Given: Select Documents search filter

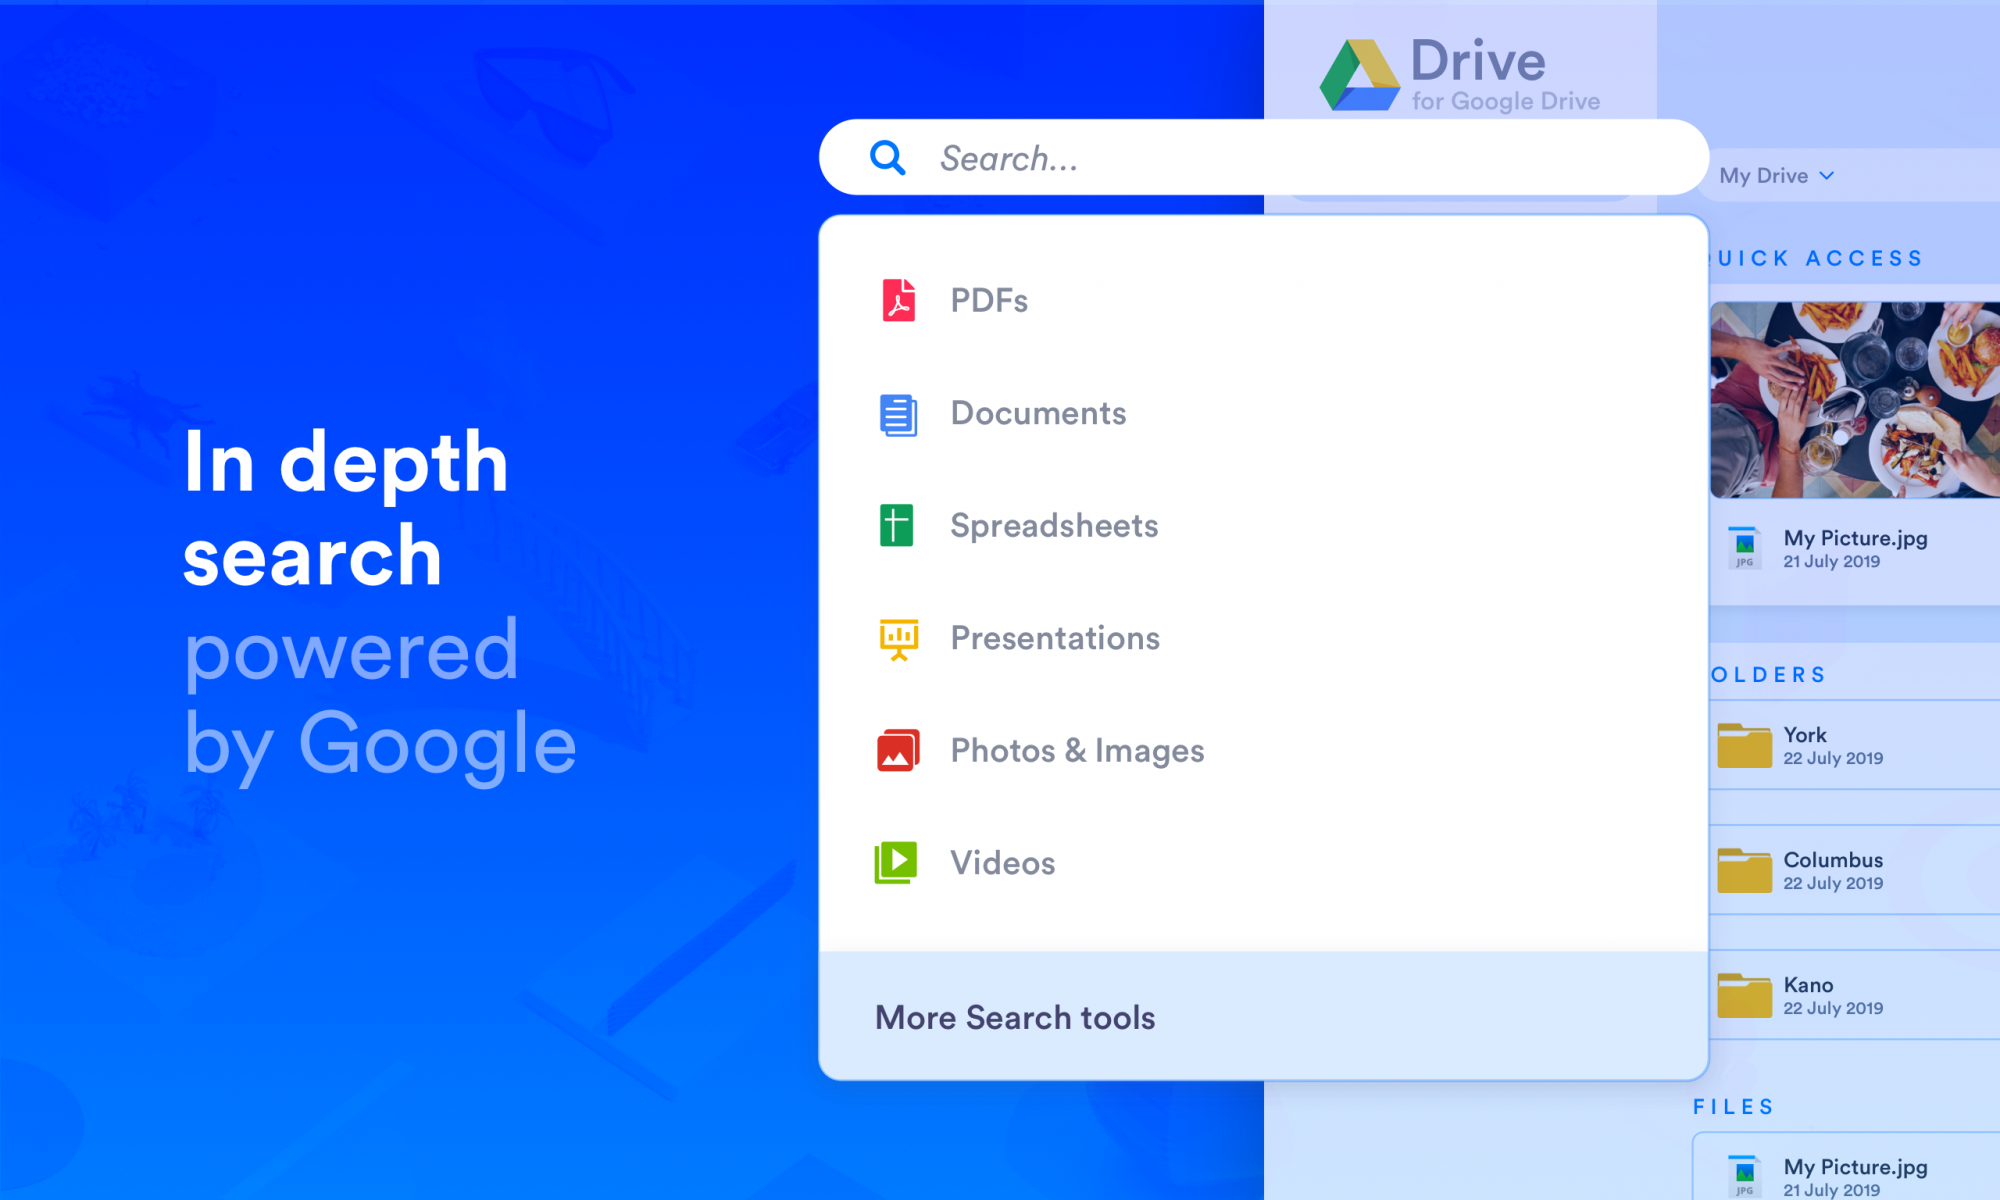Looking at the screenshot, I should click(x=1263, y=414).
